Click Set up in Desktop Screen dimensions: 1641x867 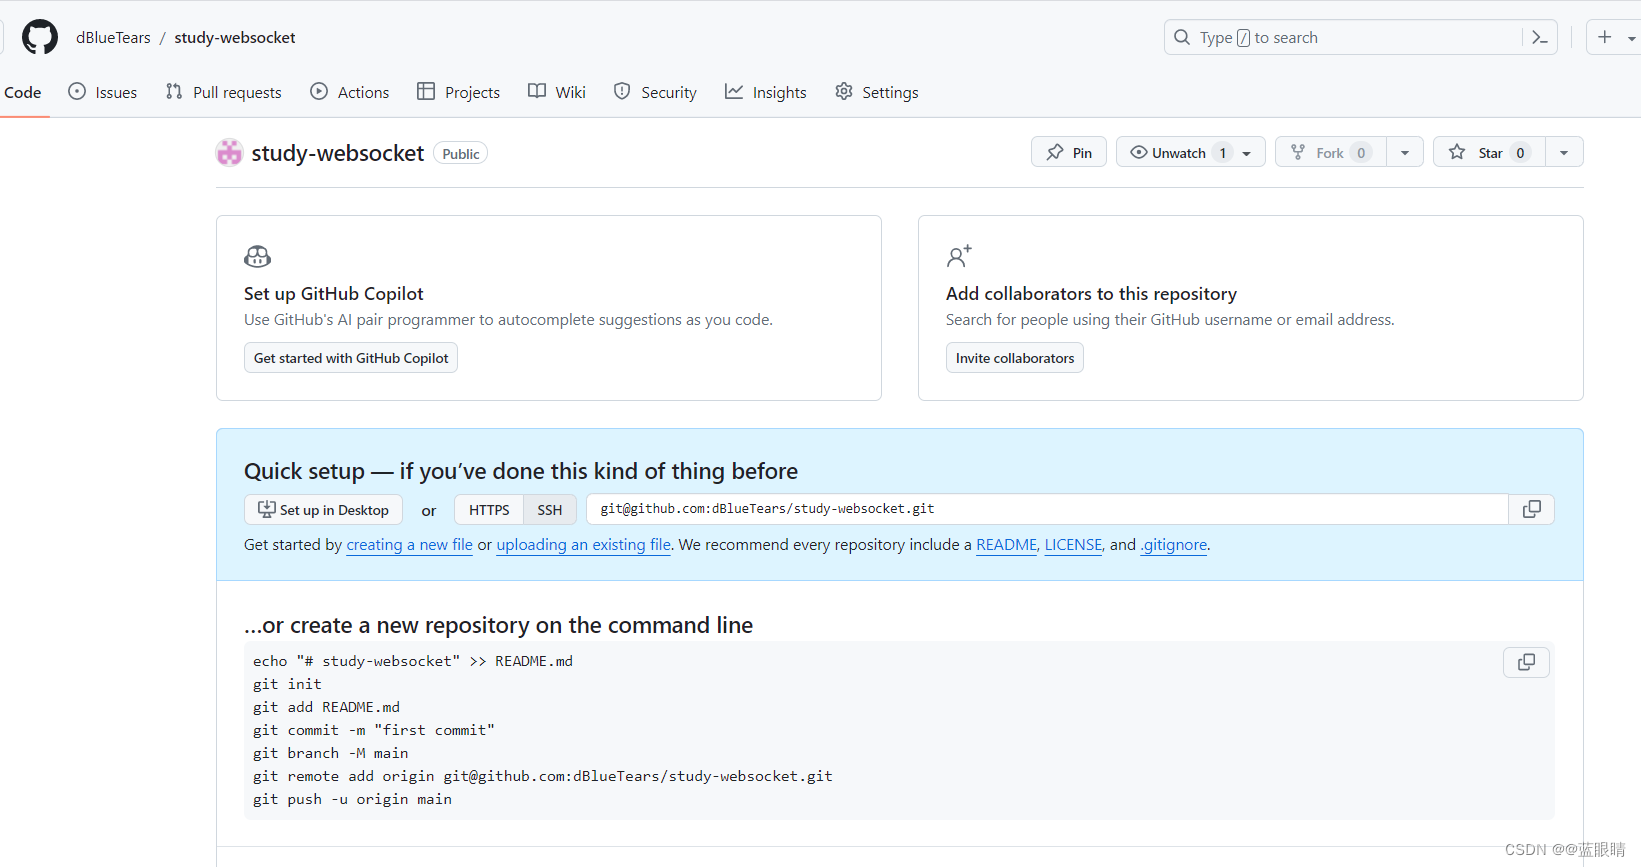tap(323, 510)
